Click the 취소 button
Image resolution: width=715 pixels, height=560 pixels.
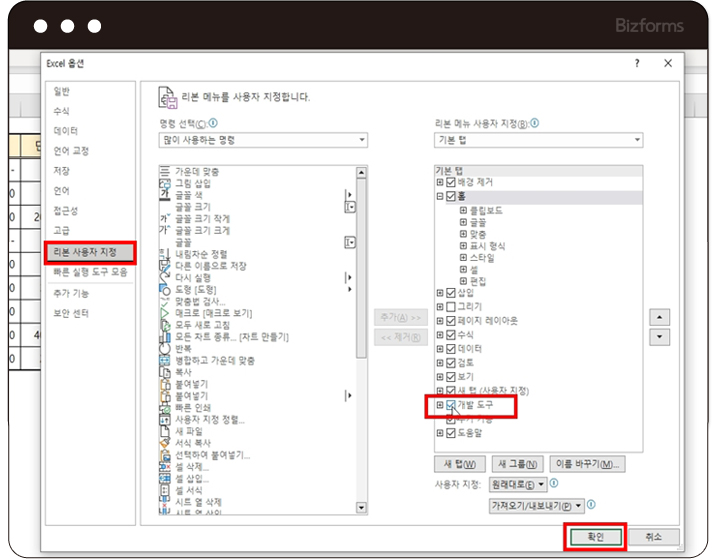pyautogui.click(x=653, y=537)
